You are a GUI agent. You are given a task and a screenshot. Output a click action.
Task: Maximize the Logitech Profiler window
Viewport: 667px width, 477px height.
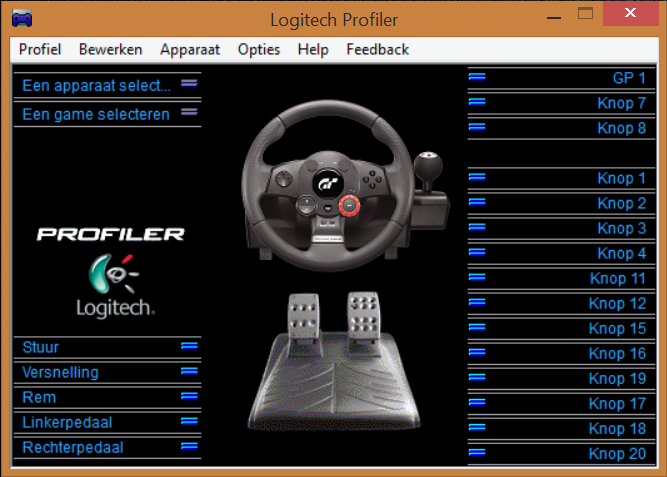[585, 14]
